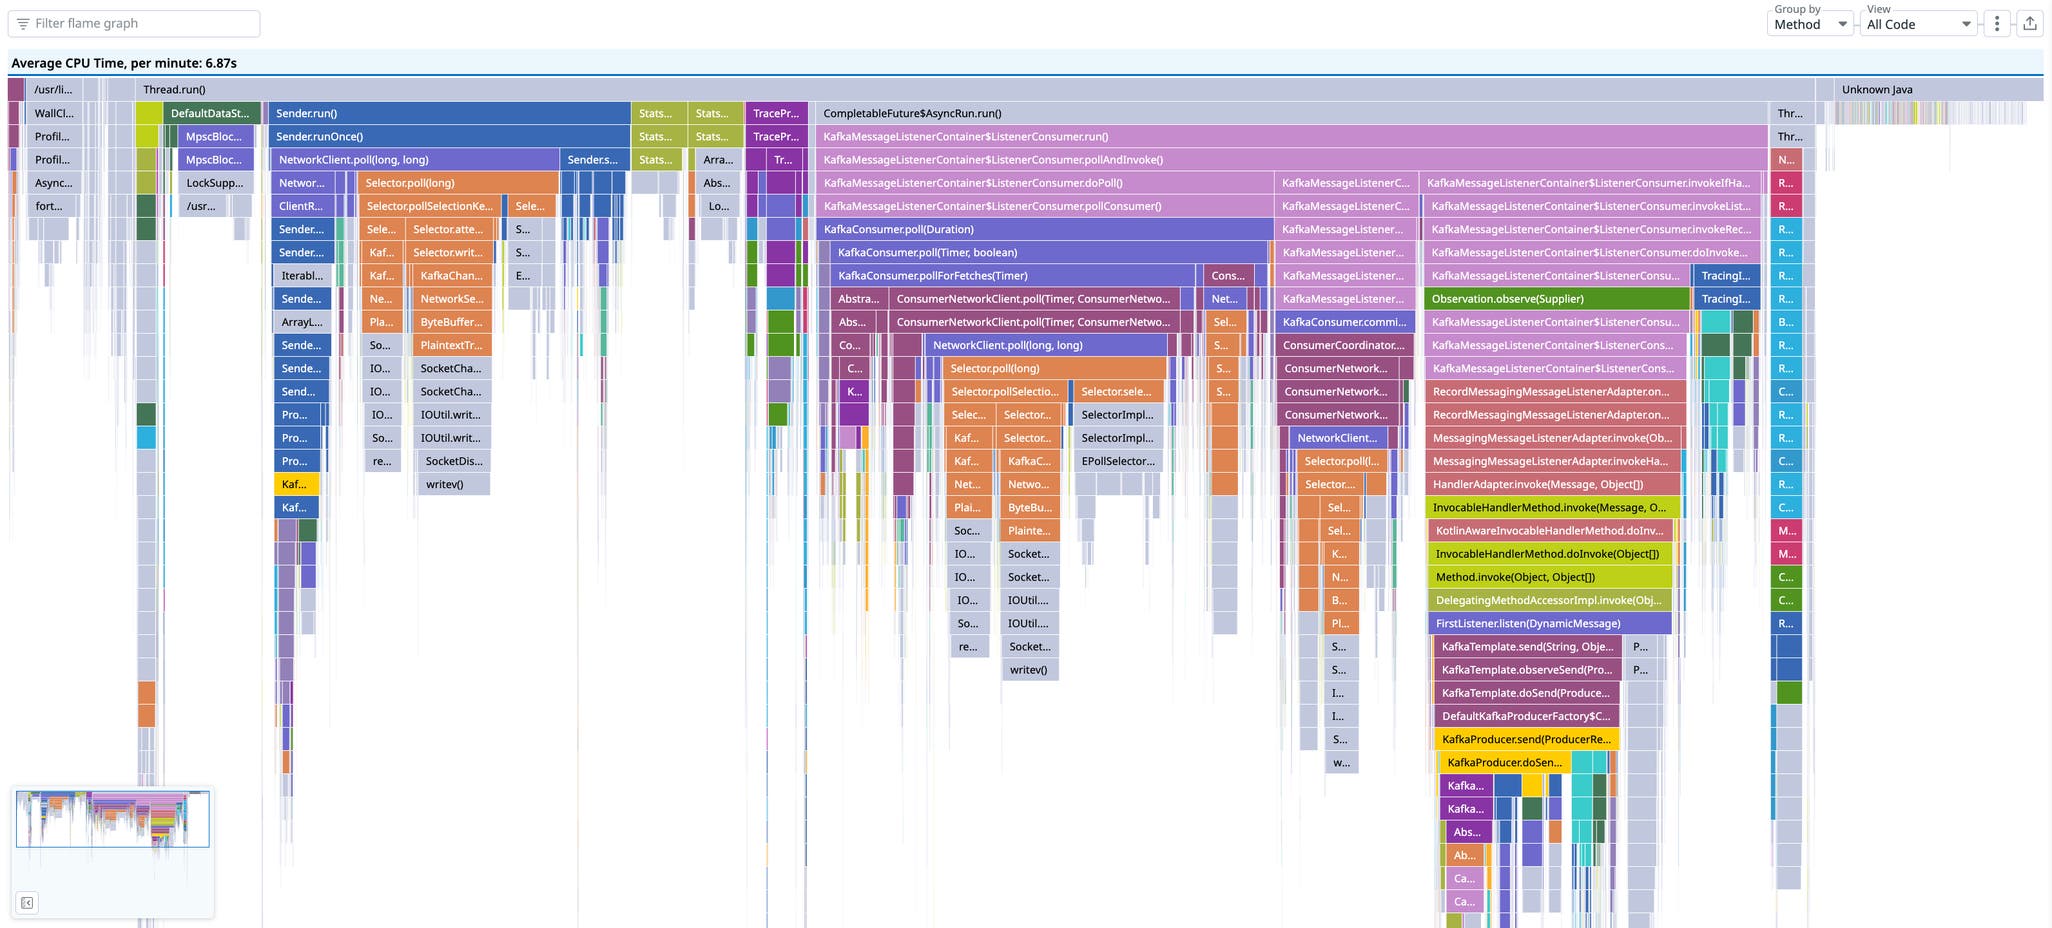This screenshot has width=2052, height=928.
Task: Click the export share icon button
Action: (2029, 23)
